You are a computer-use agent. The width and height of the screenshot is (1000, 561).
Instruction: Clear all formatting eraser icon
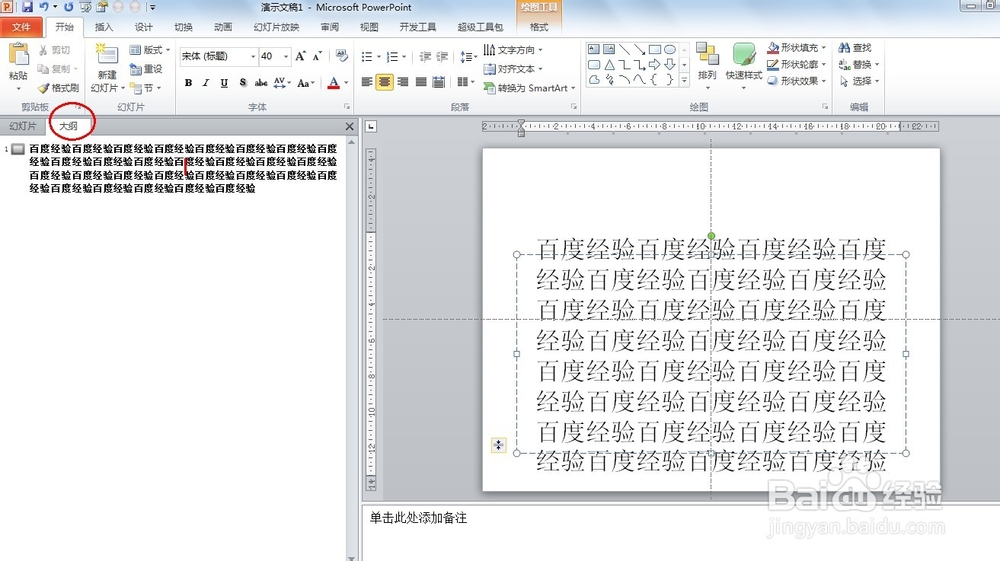point(342,56)
